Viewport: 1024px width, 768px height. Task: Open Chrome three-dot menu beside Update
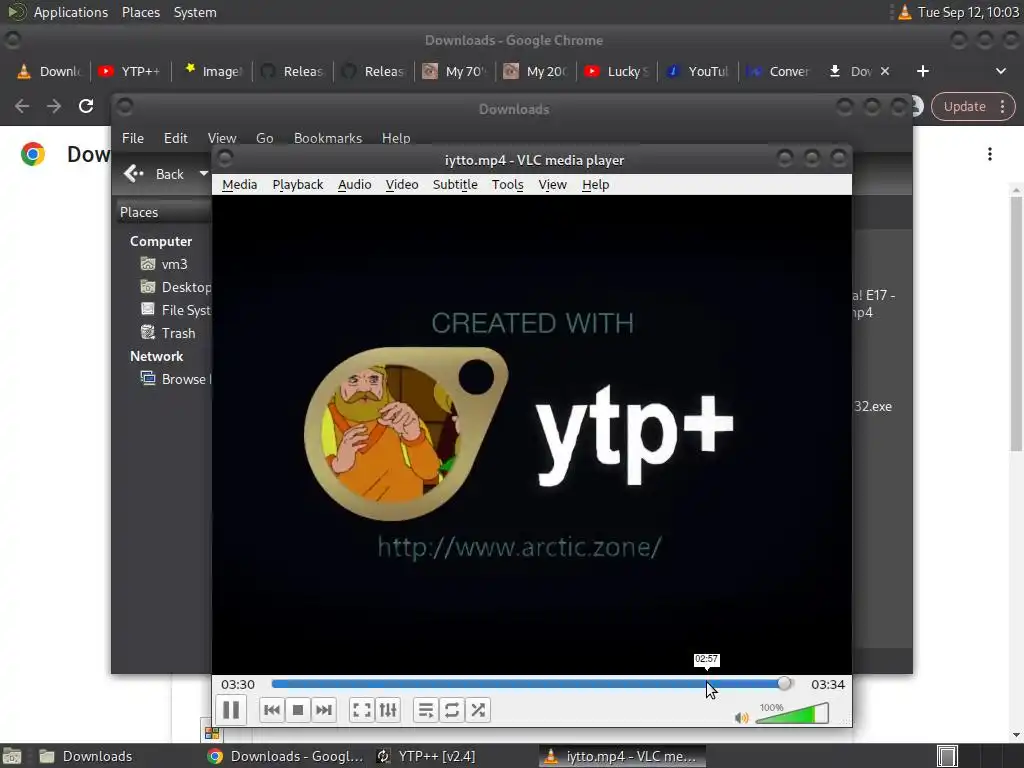tap(1002, 106)
